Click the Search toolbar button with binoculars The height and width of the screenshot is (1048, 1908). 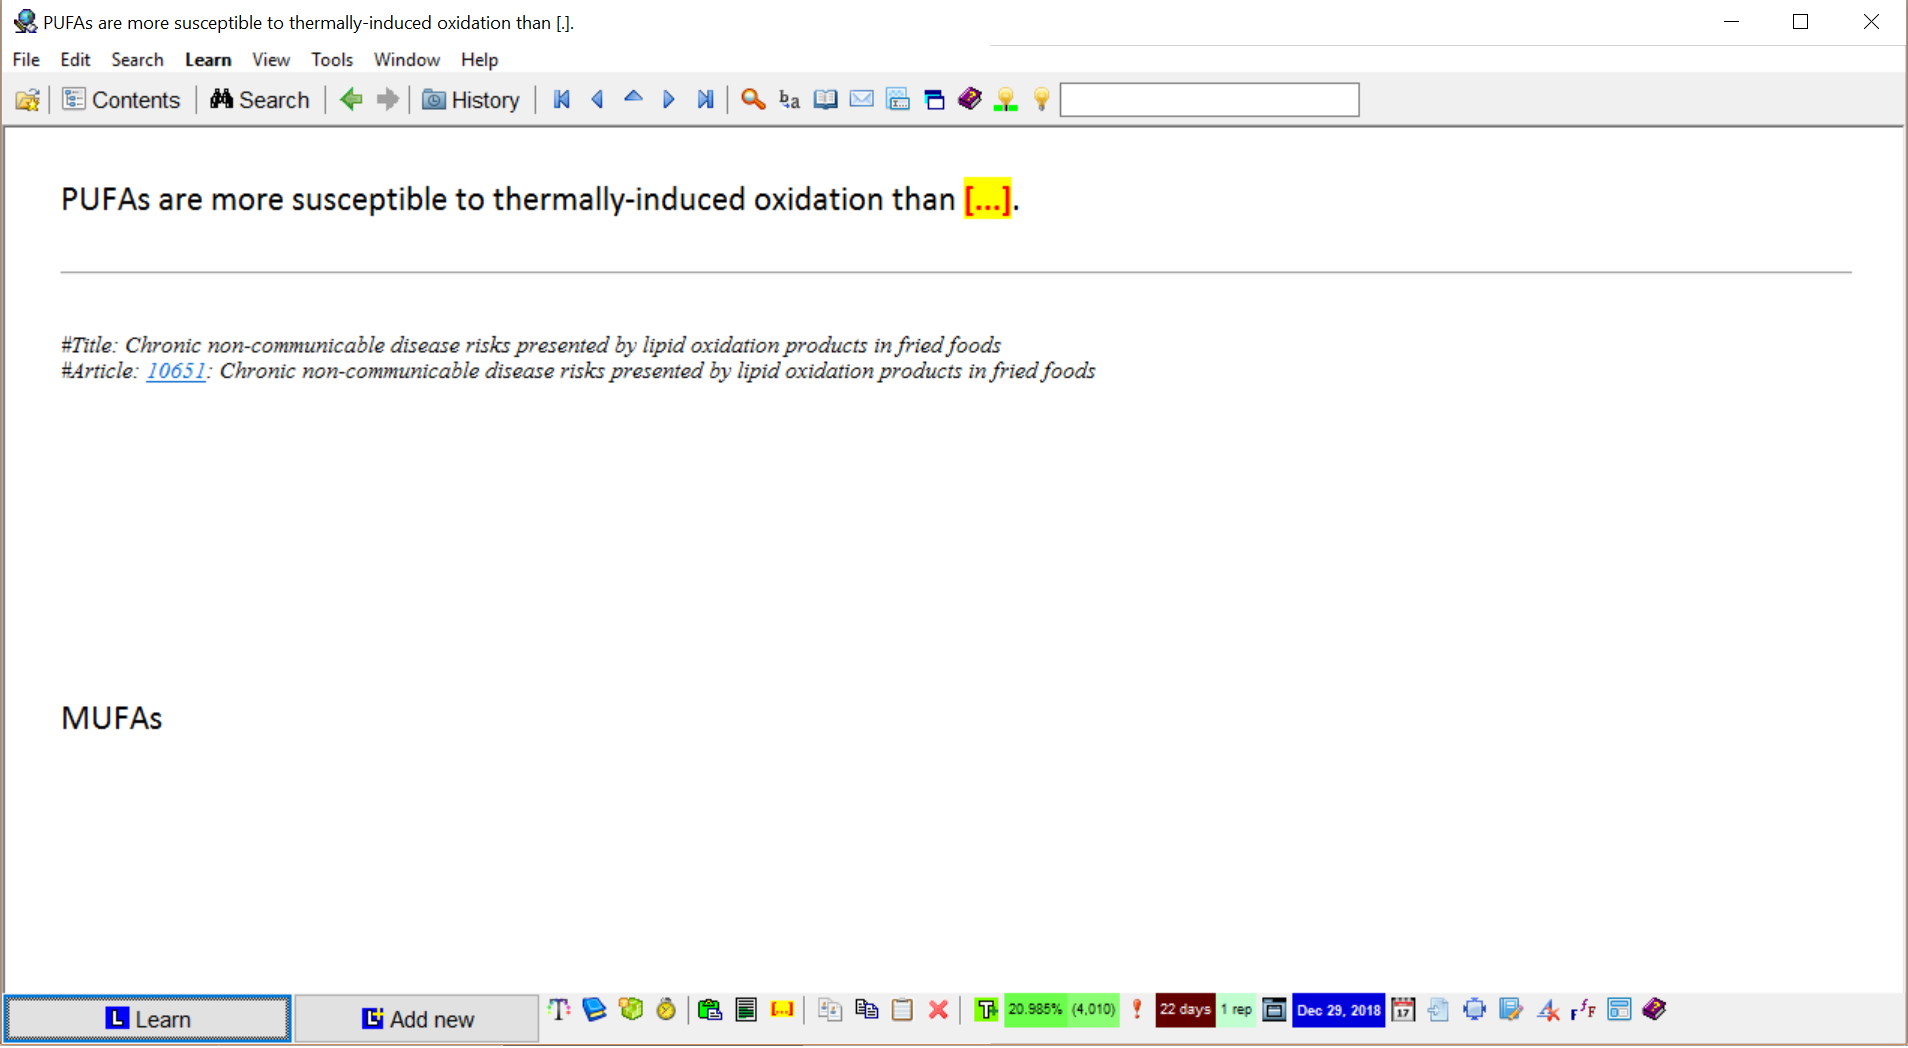(x=260, y=100)
